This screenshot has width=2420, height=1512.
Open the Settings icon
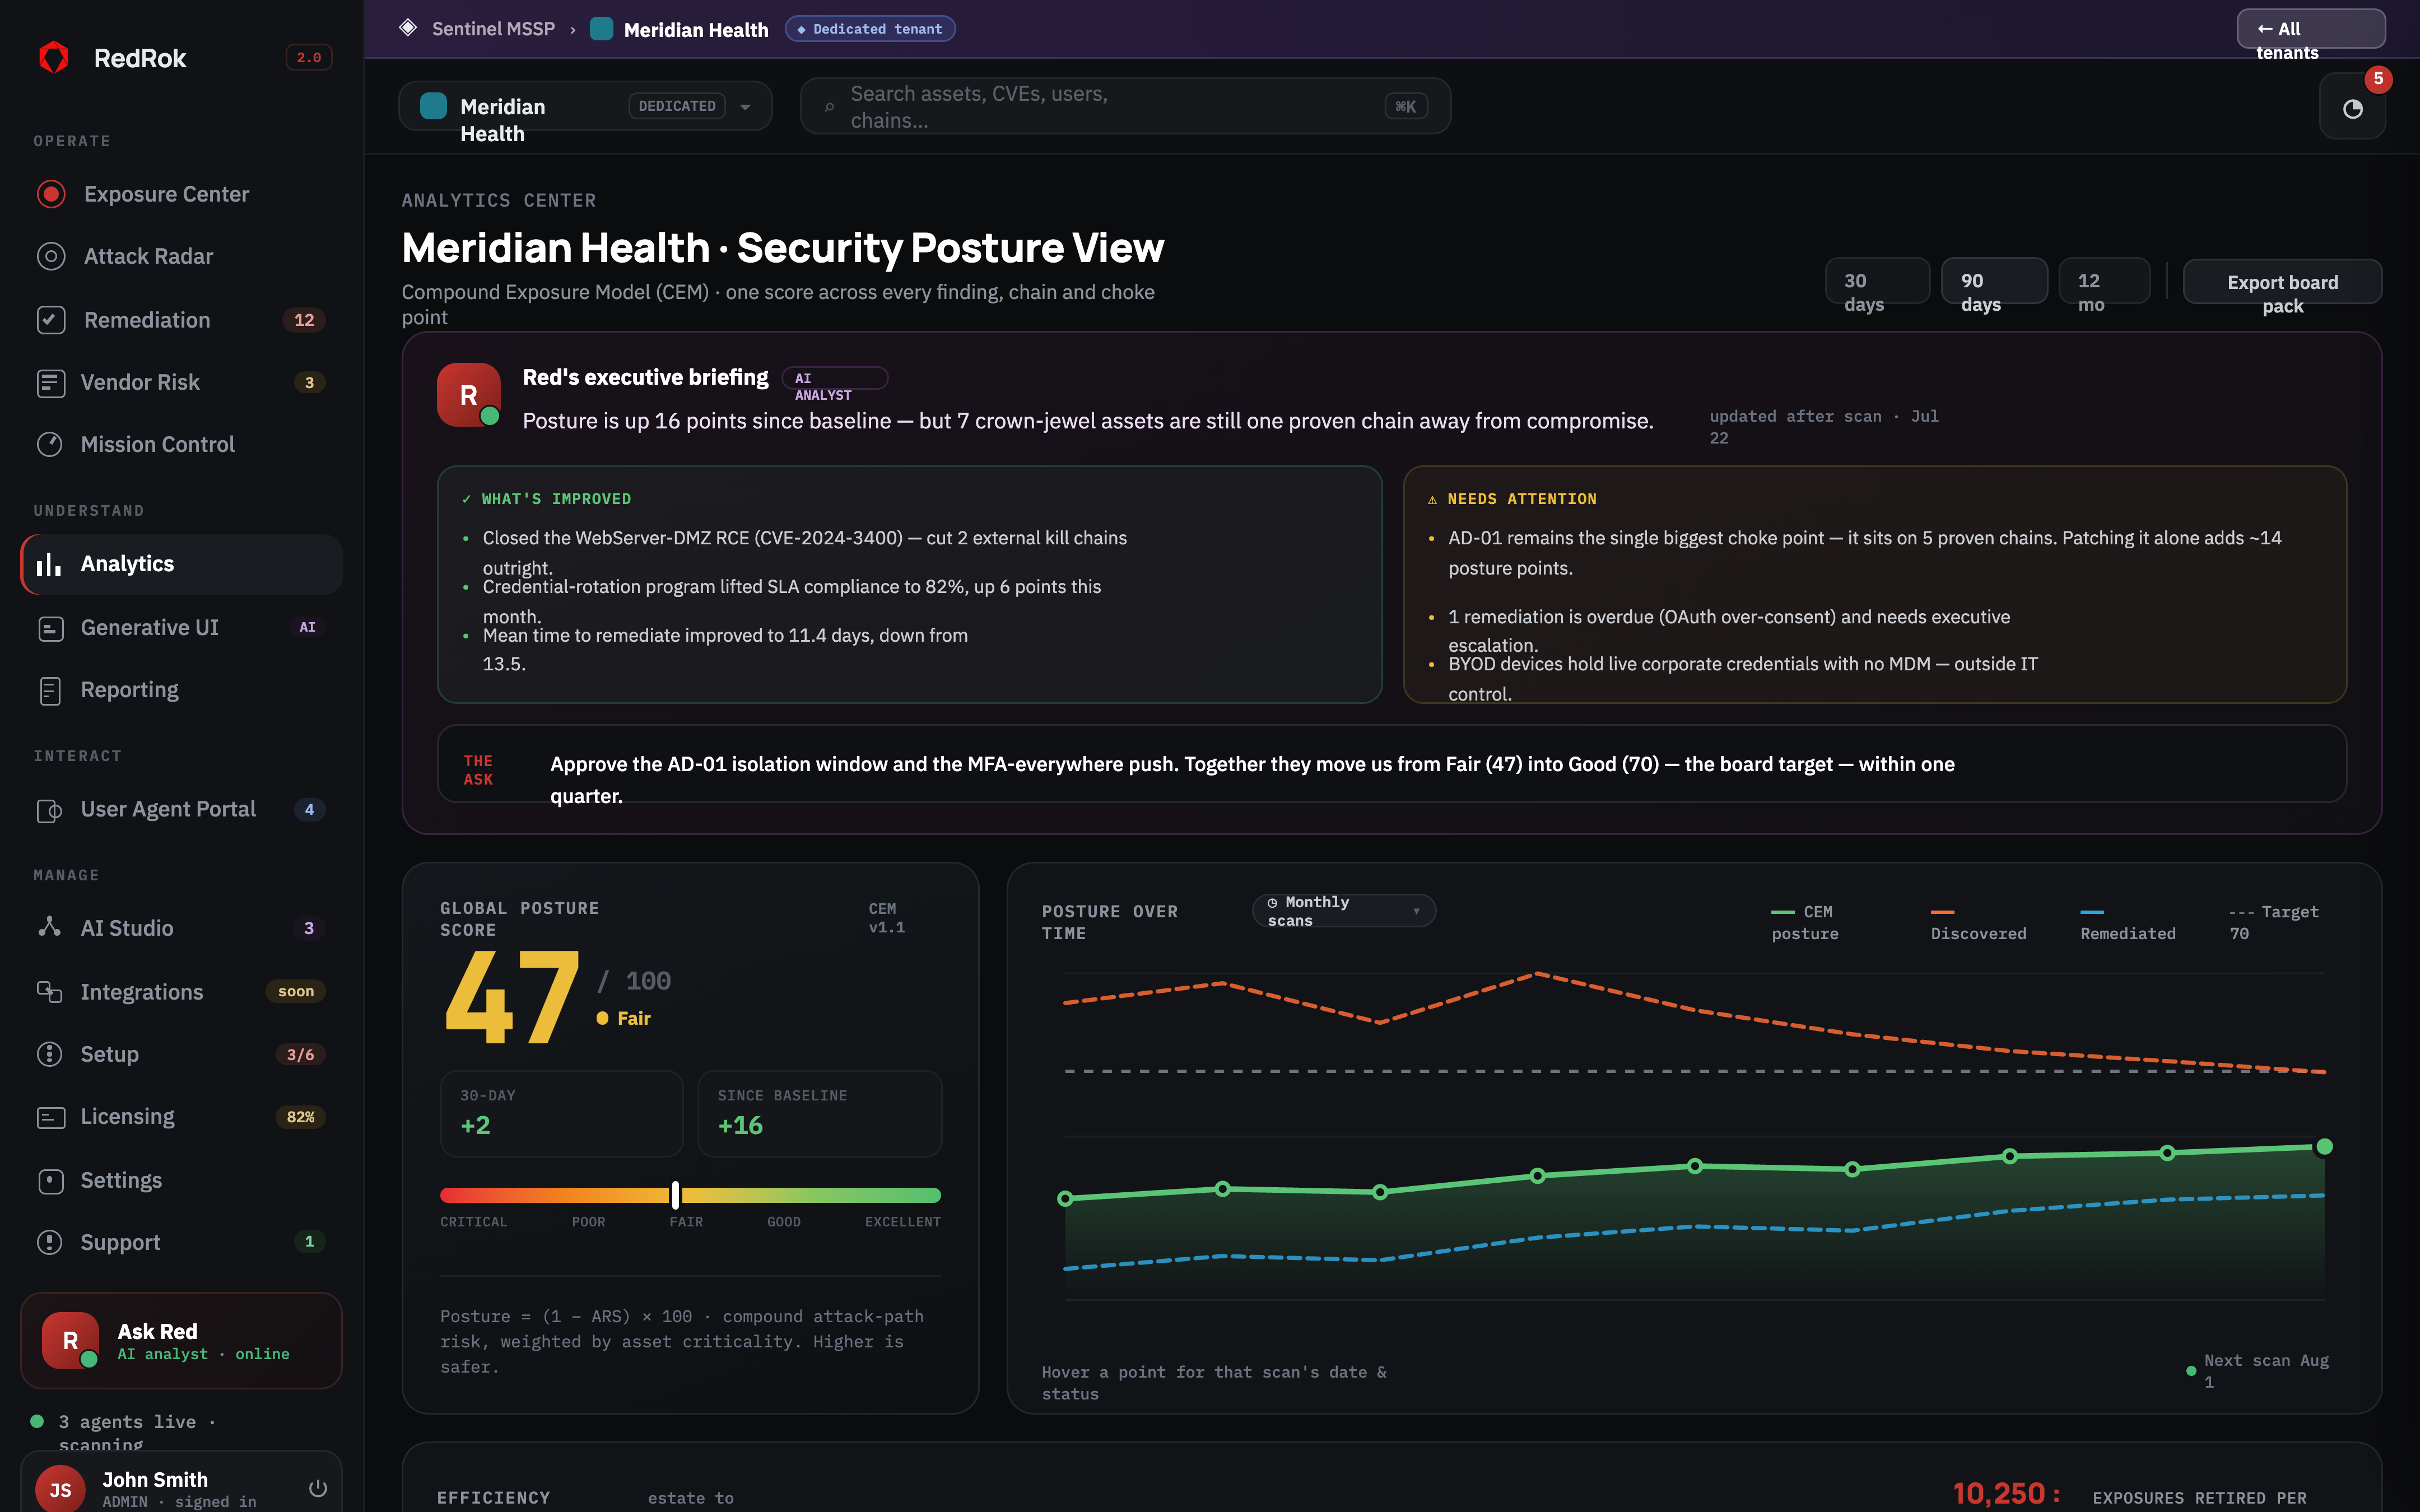pyautogui.click(x=50, y=1181)
